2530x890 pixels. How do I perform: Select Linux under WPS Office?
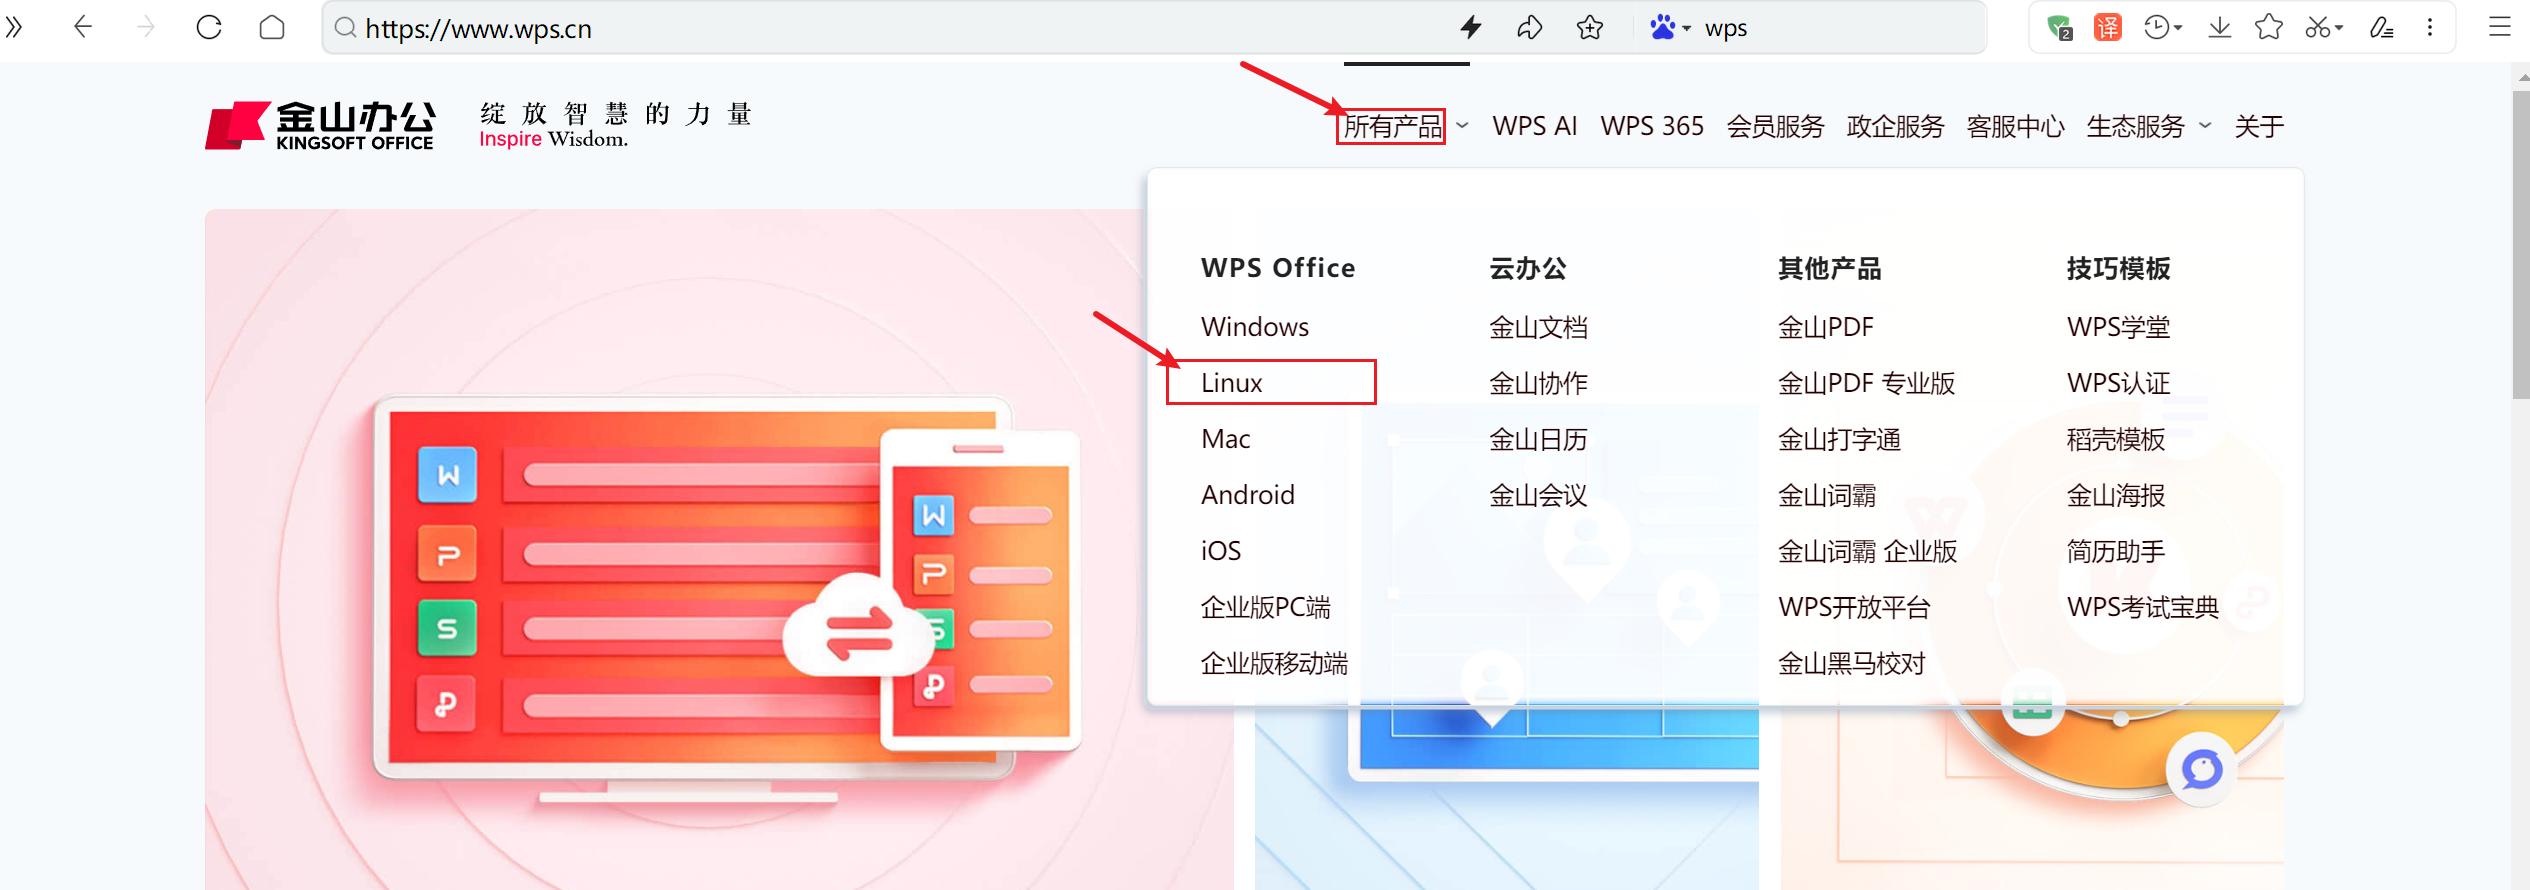[1231, 383]
